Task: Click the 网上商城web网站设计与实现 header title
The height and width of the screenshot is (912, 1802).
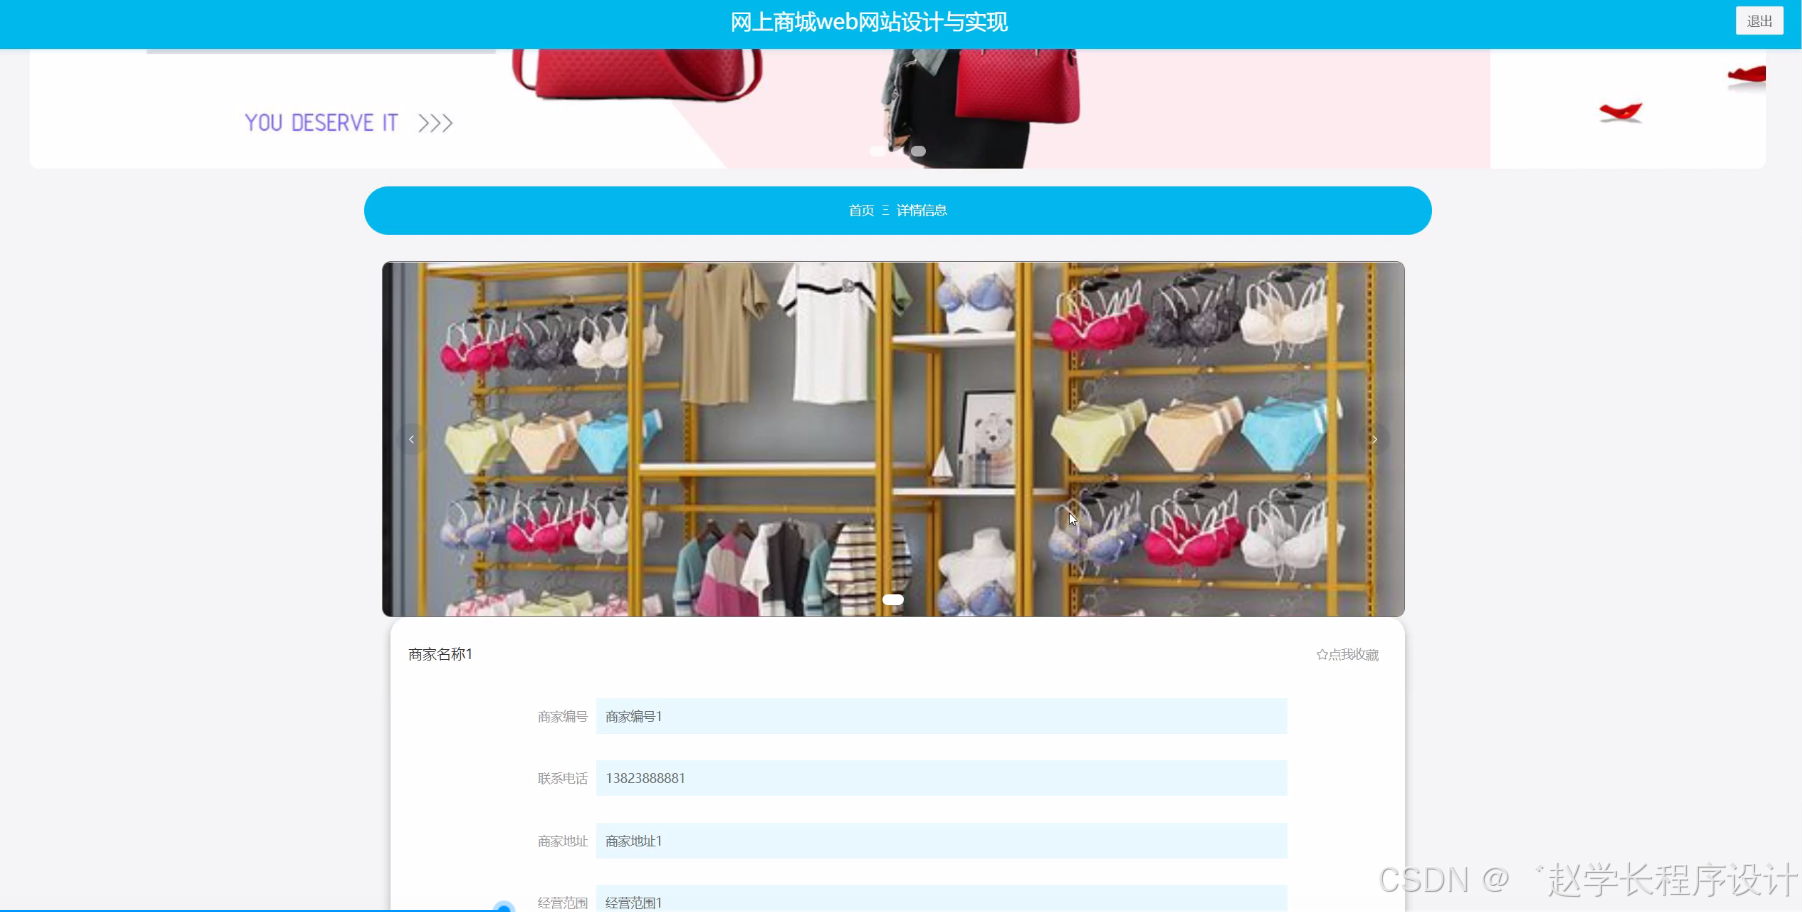Action: pos(869,21)
